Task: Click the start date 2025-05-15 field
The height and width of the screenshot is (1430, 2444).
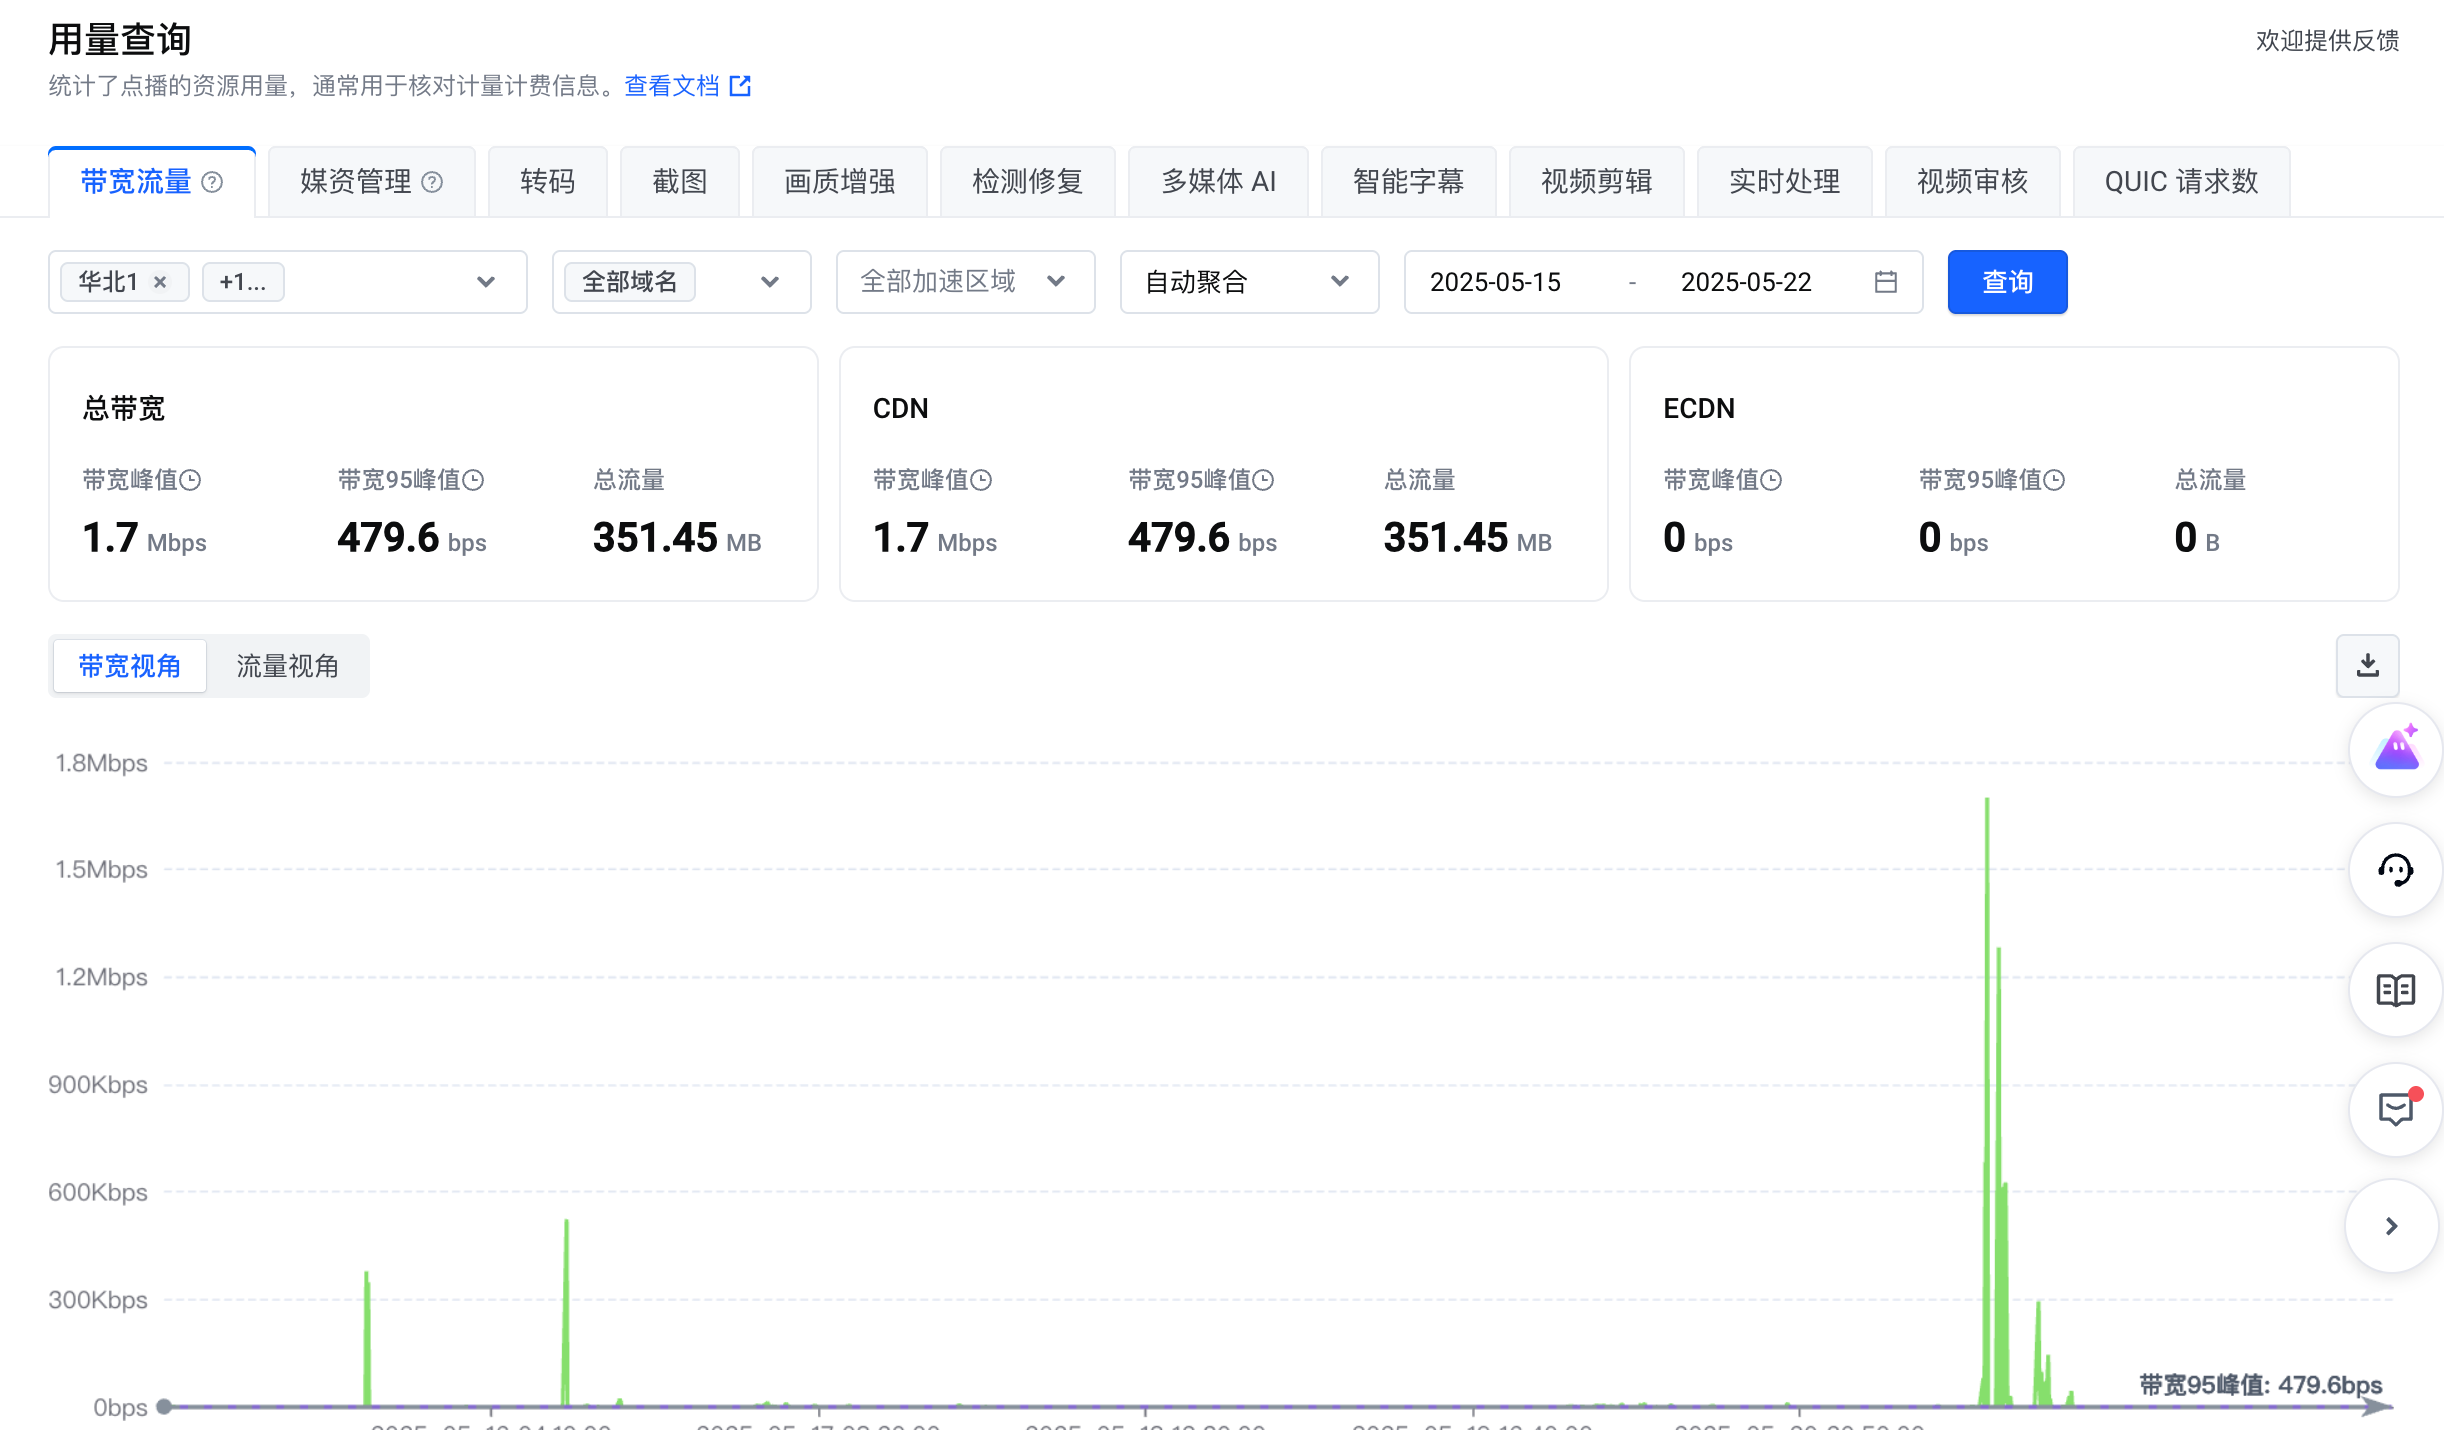Action: (x=1495, y=282)
